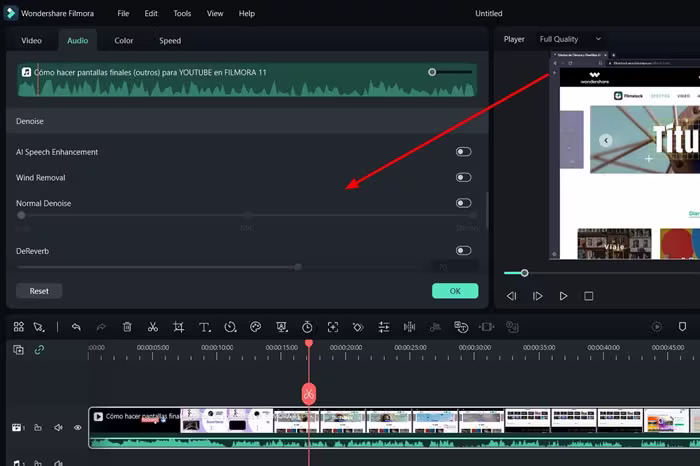Split clip using the scissors toolbar icon
The image size is (700, 466).
click(153, 327)
